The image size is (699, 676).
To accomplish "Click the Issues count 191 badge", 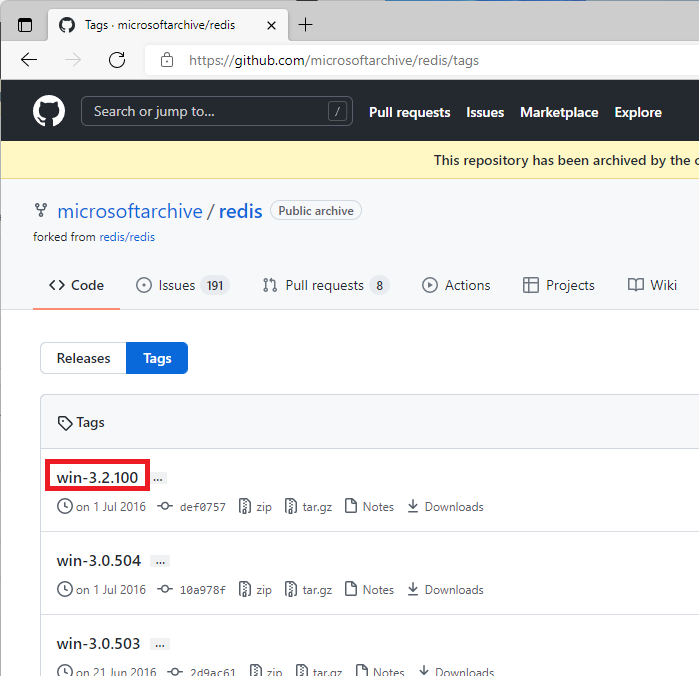I will (x=215, y=285).
